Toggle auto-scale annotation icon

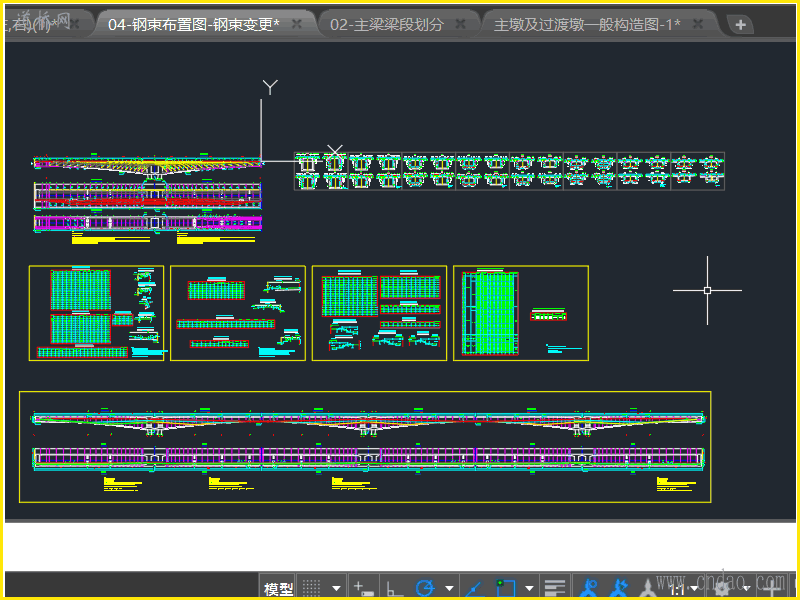pos(618,588)
